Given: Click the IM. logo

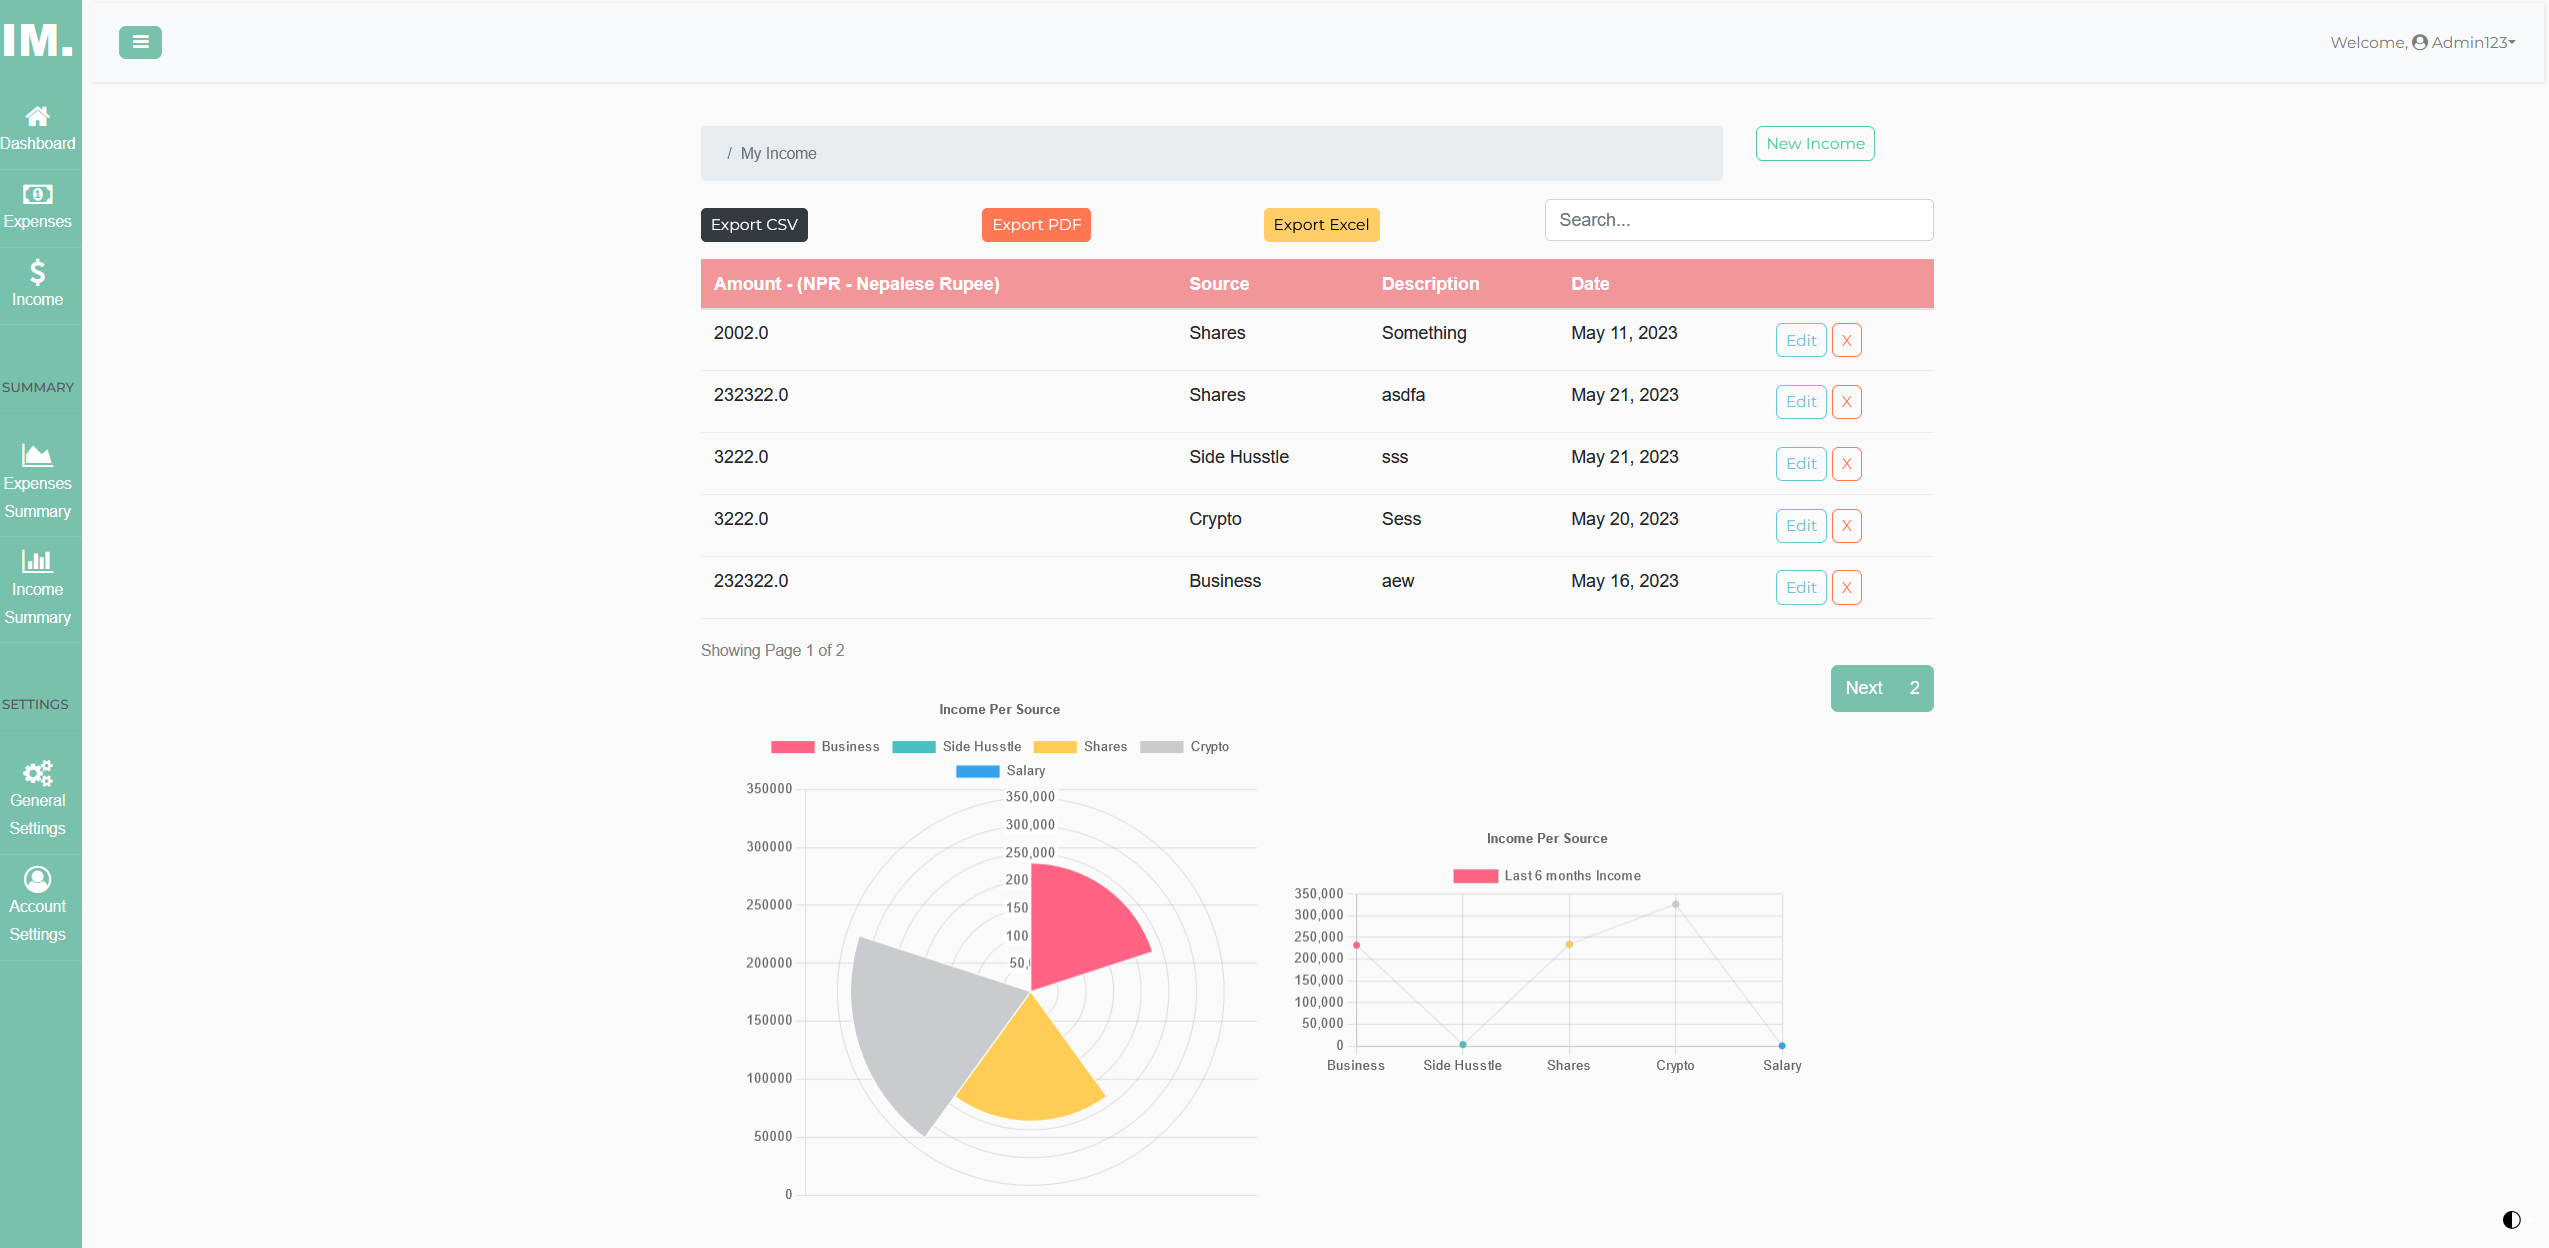Looking at the screenshot, I should click(x=39, y=41).
